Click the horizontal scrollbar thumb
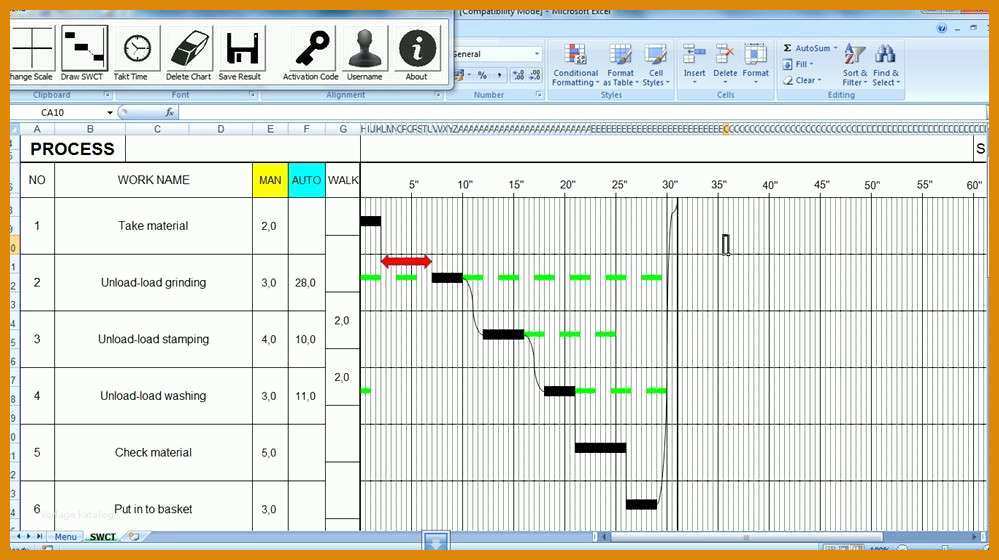 (745, 537)
